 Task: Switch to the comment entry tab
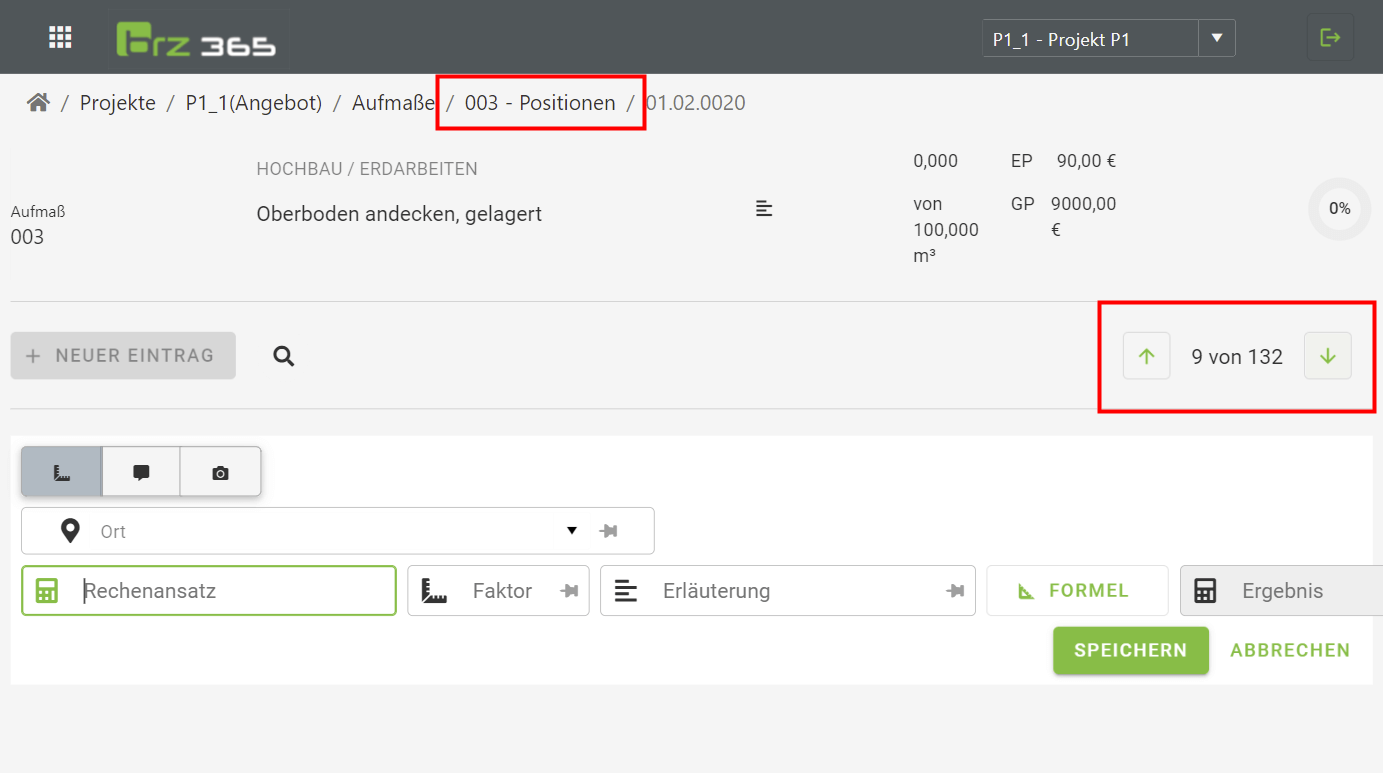pos(141,472)
